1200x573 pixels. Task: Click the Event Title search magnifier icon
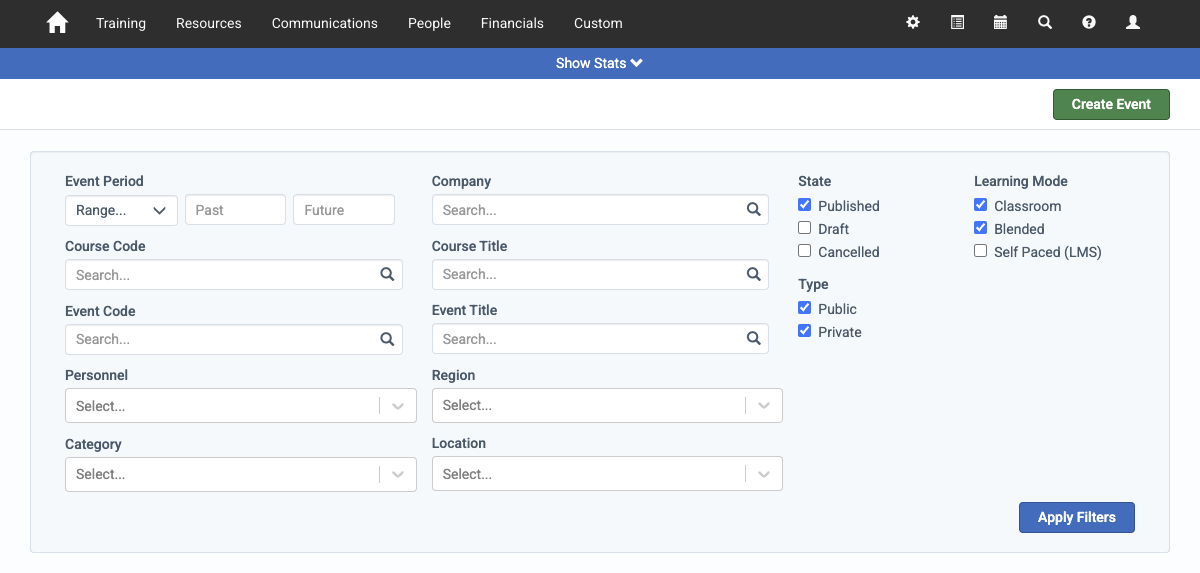click(753, 339)
